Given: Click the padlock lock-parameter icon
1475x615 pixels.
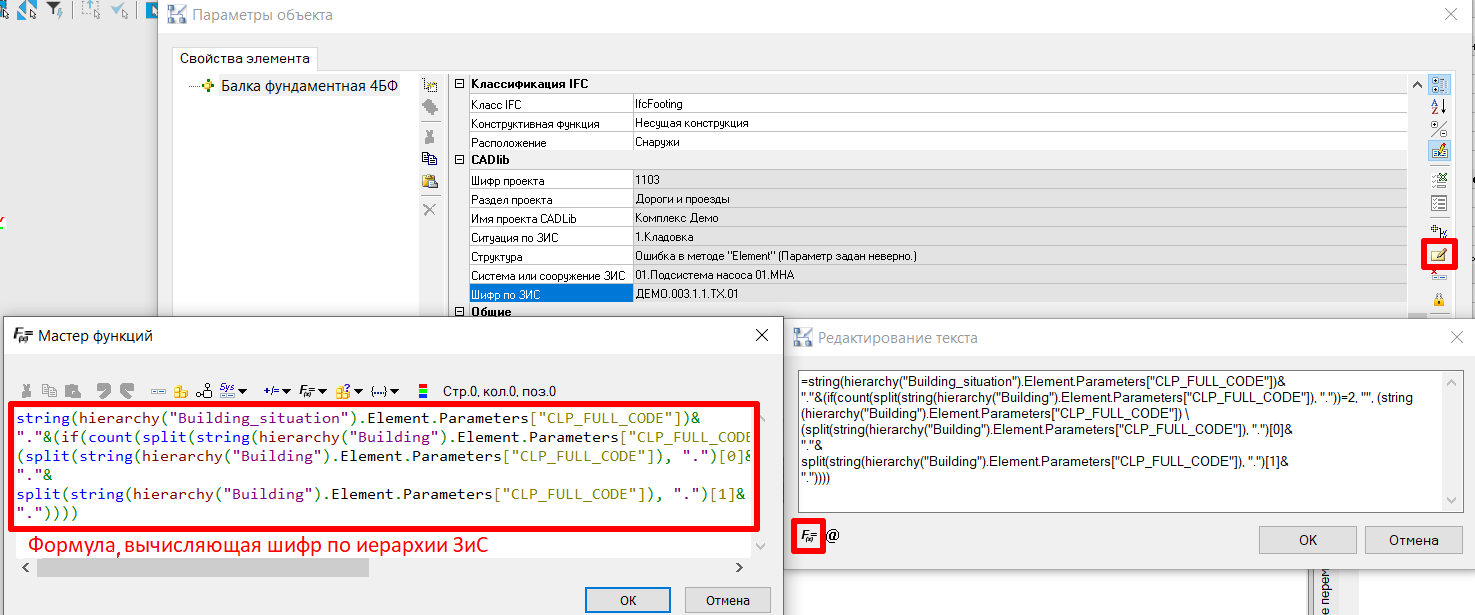Looking at the screenshot, I should coord(1439,299).
